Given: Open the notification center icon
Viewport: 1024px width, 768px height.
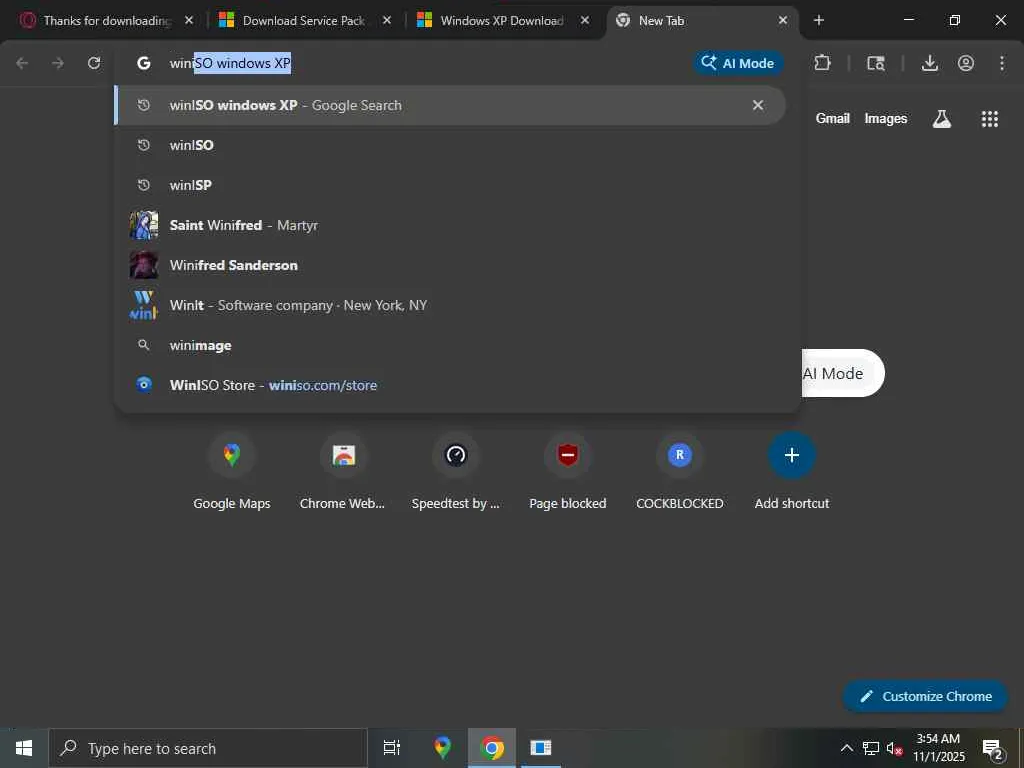Looking at the screenshot, I should tap(992, 748).
